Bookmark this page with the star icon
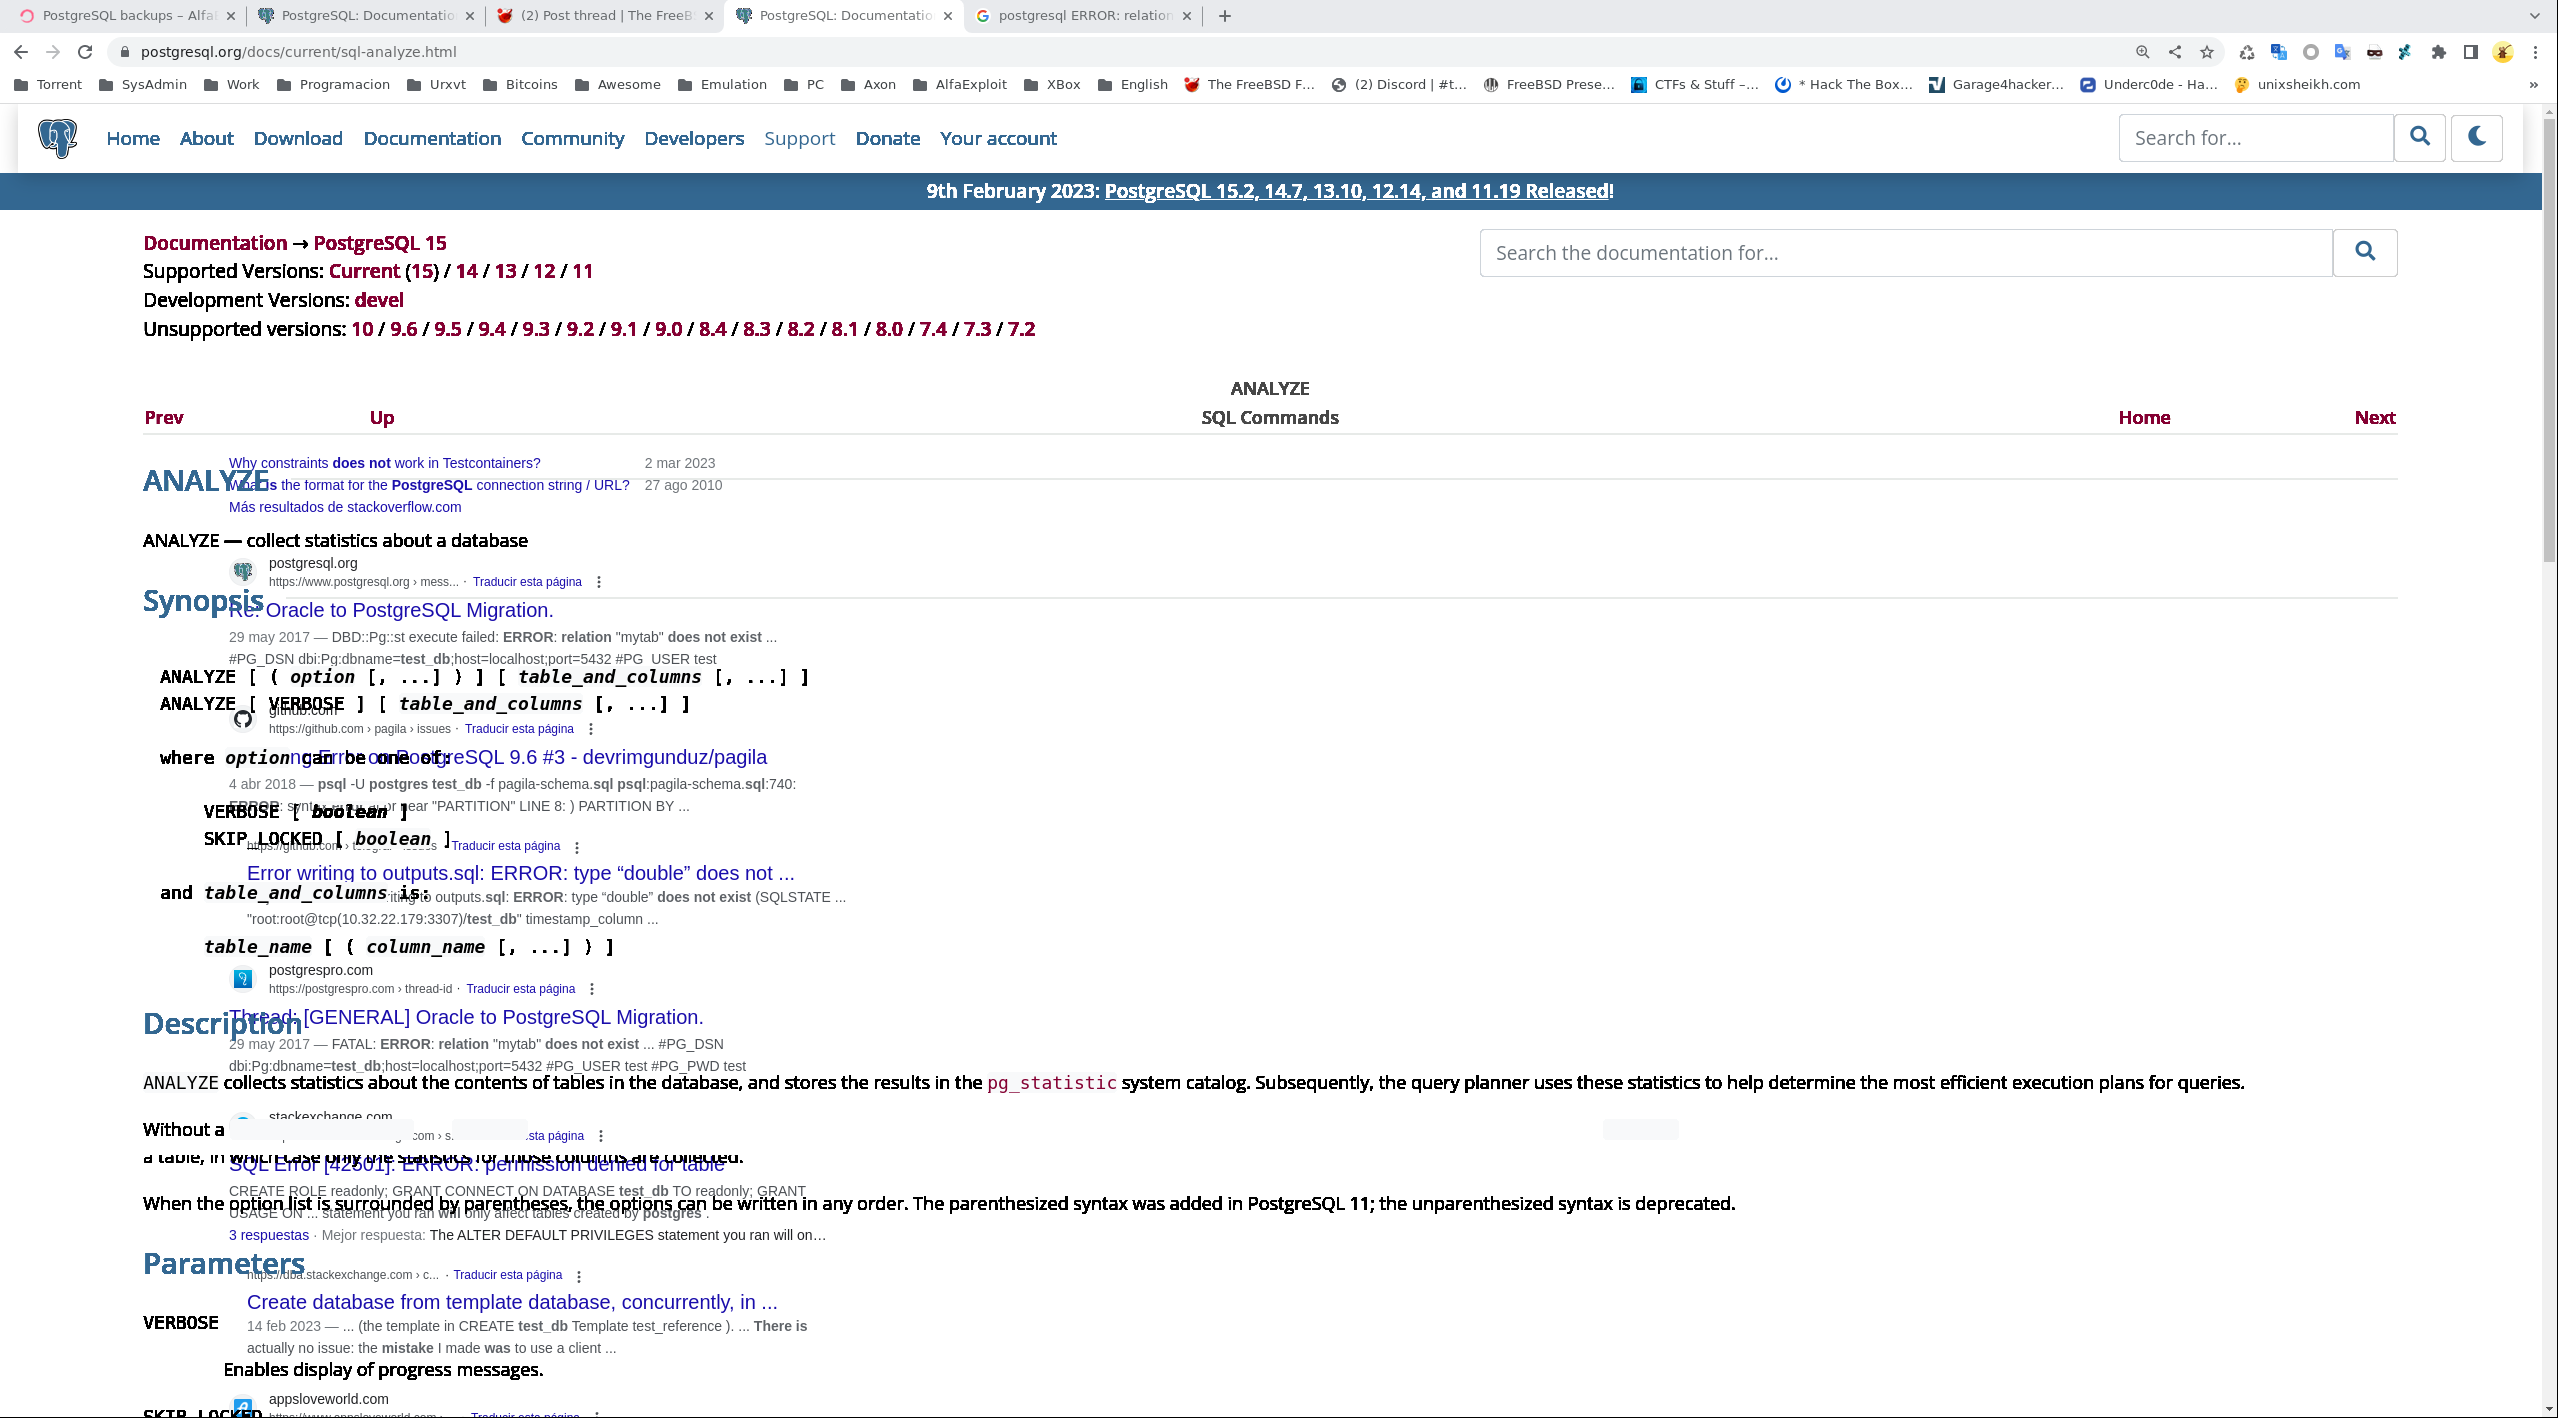The width and height of the screenshot is (2558, 1418). (2206, 52)
